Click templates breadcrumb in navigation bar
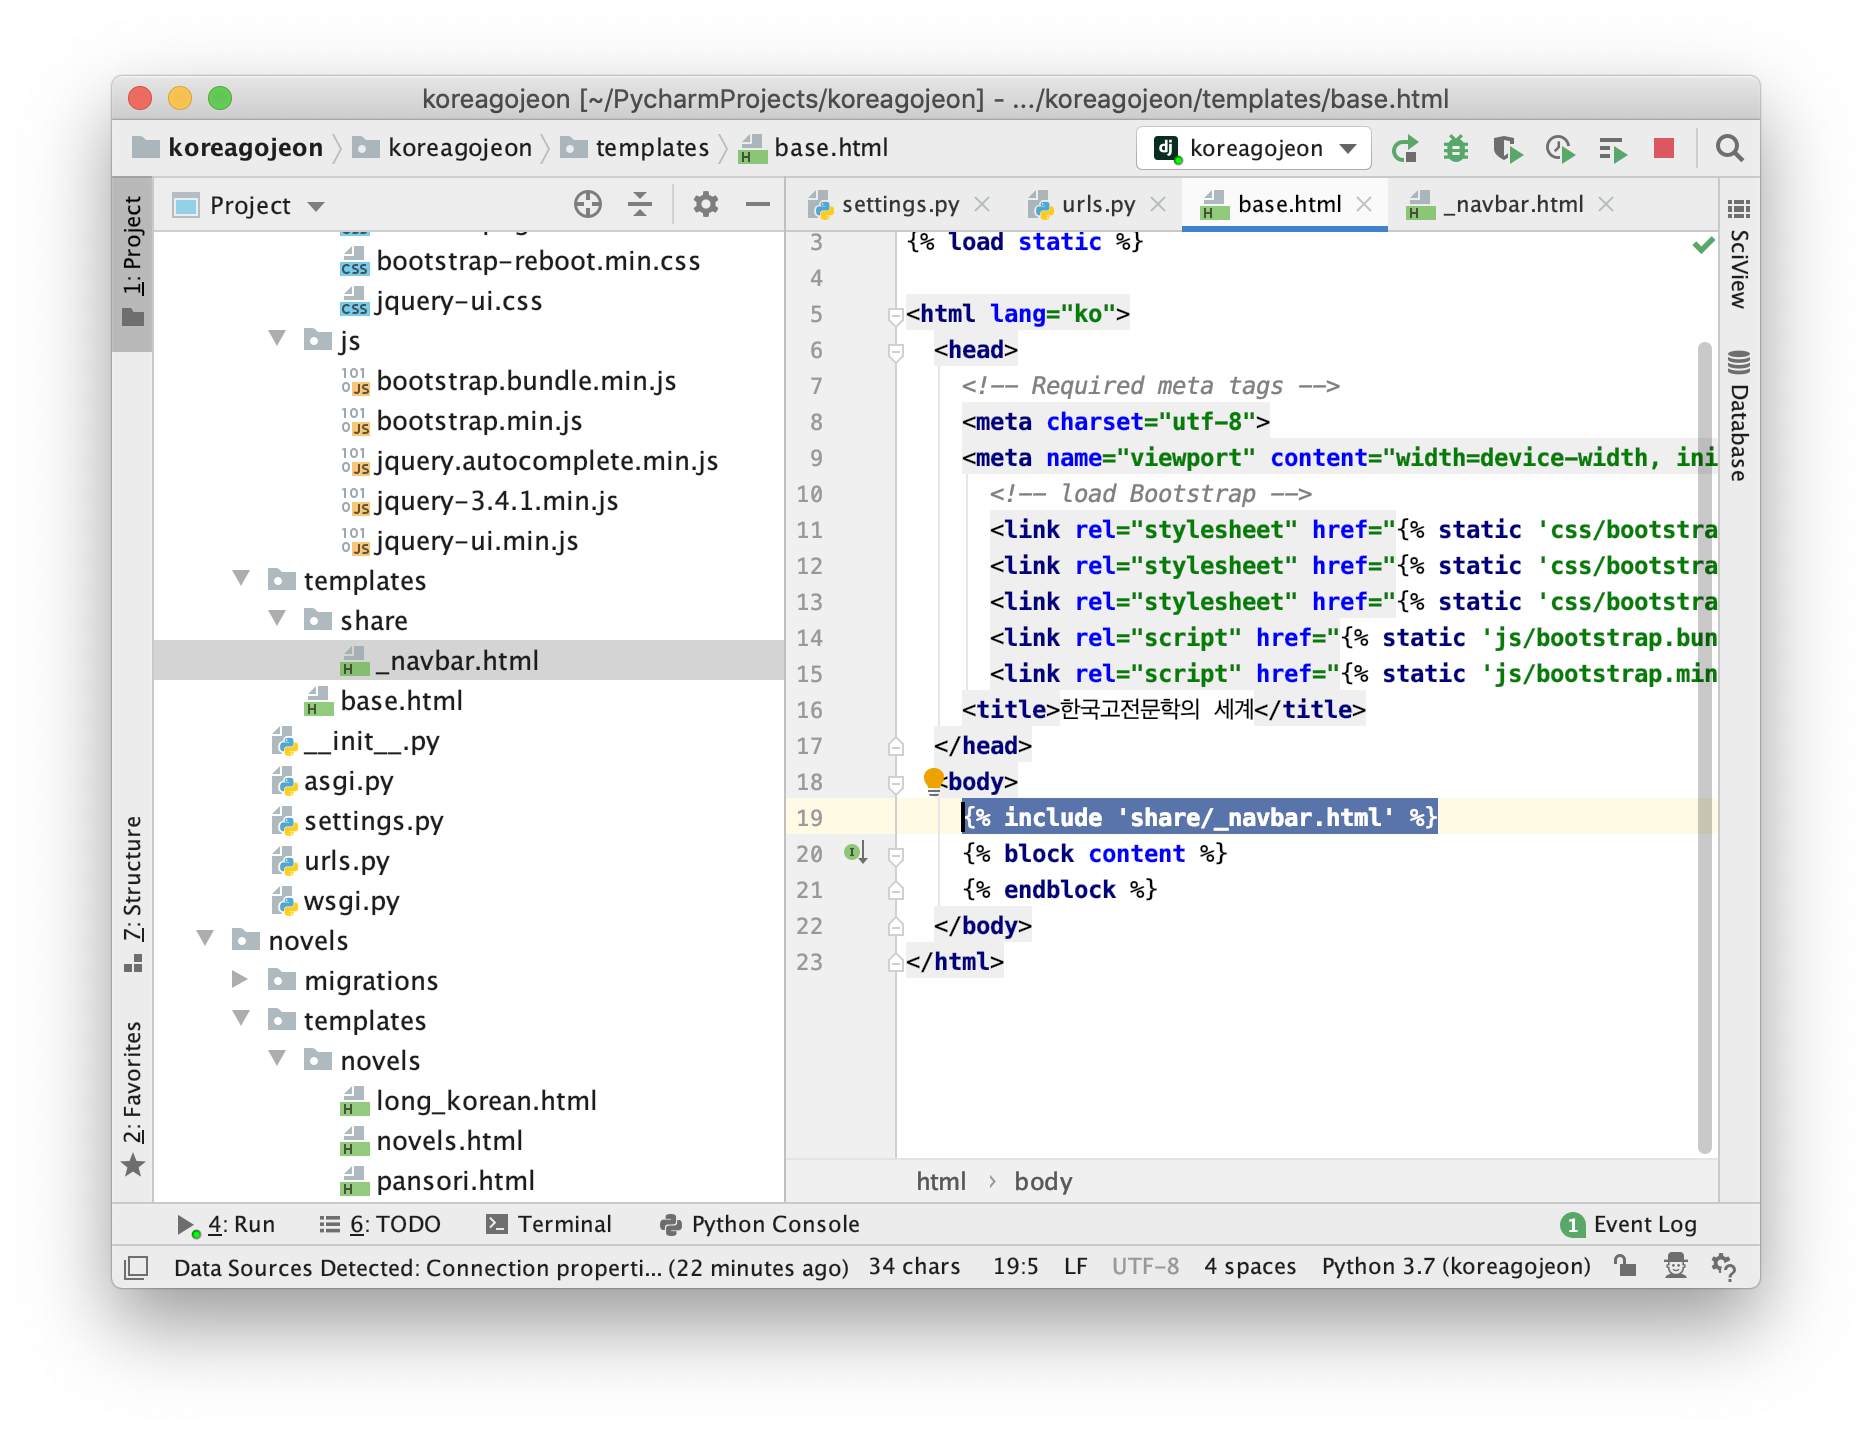The height and width of the screenshot is (1436, 1872). 635,148
